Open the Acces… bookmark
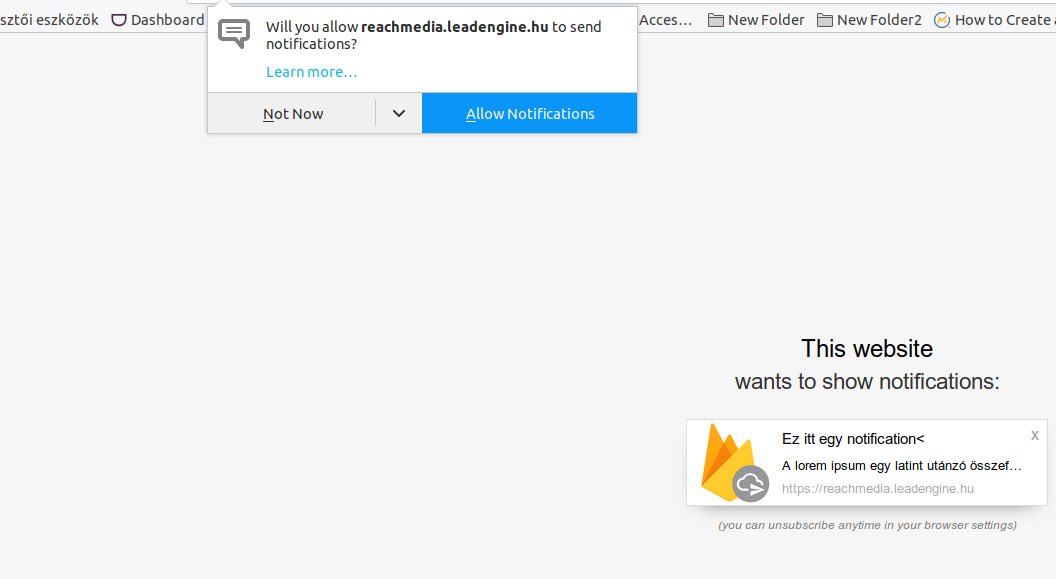 pyautogui.click(x=665, y=20)
